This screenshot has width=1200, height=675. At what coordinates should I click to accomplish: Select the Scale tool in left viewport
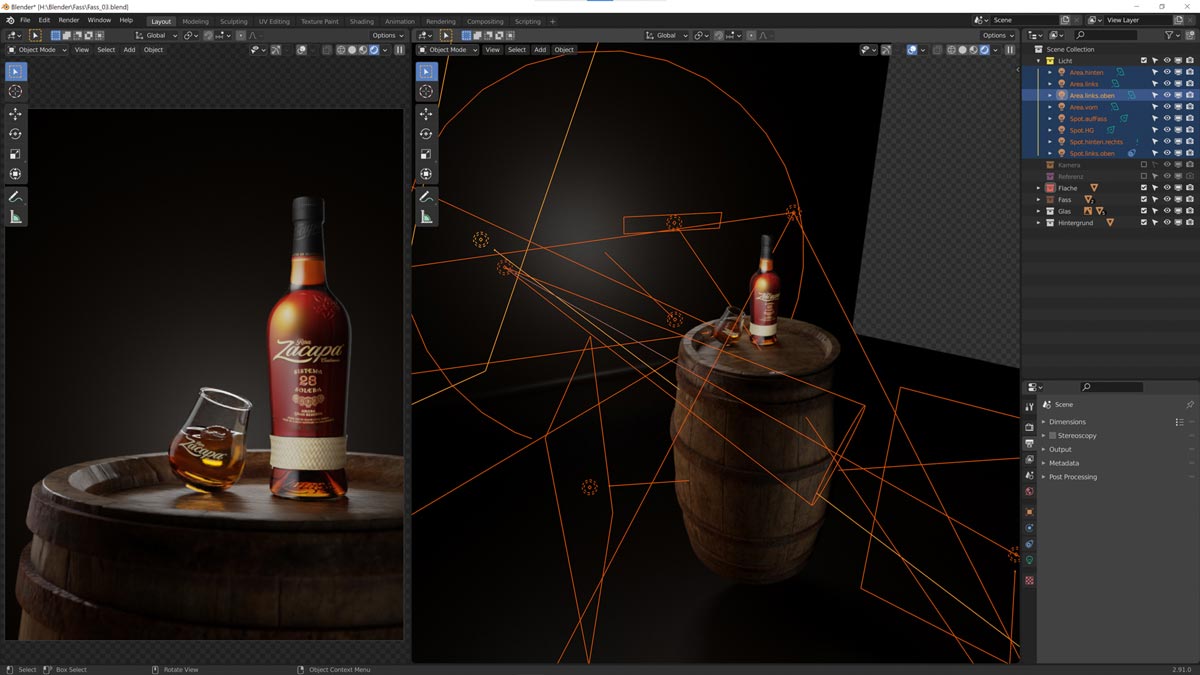[15, 154]
